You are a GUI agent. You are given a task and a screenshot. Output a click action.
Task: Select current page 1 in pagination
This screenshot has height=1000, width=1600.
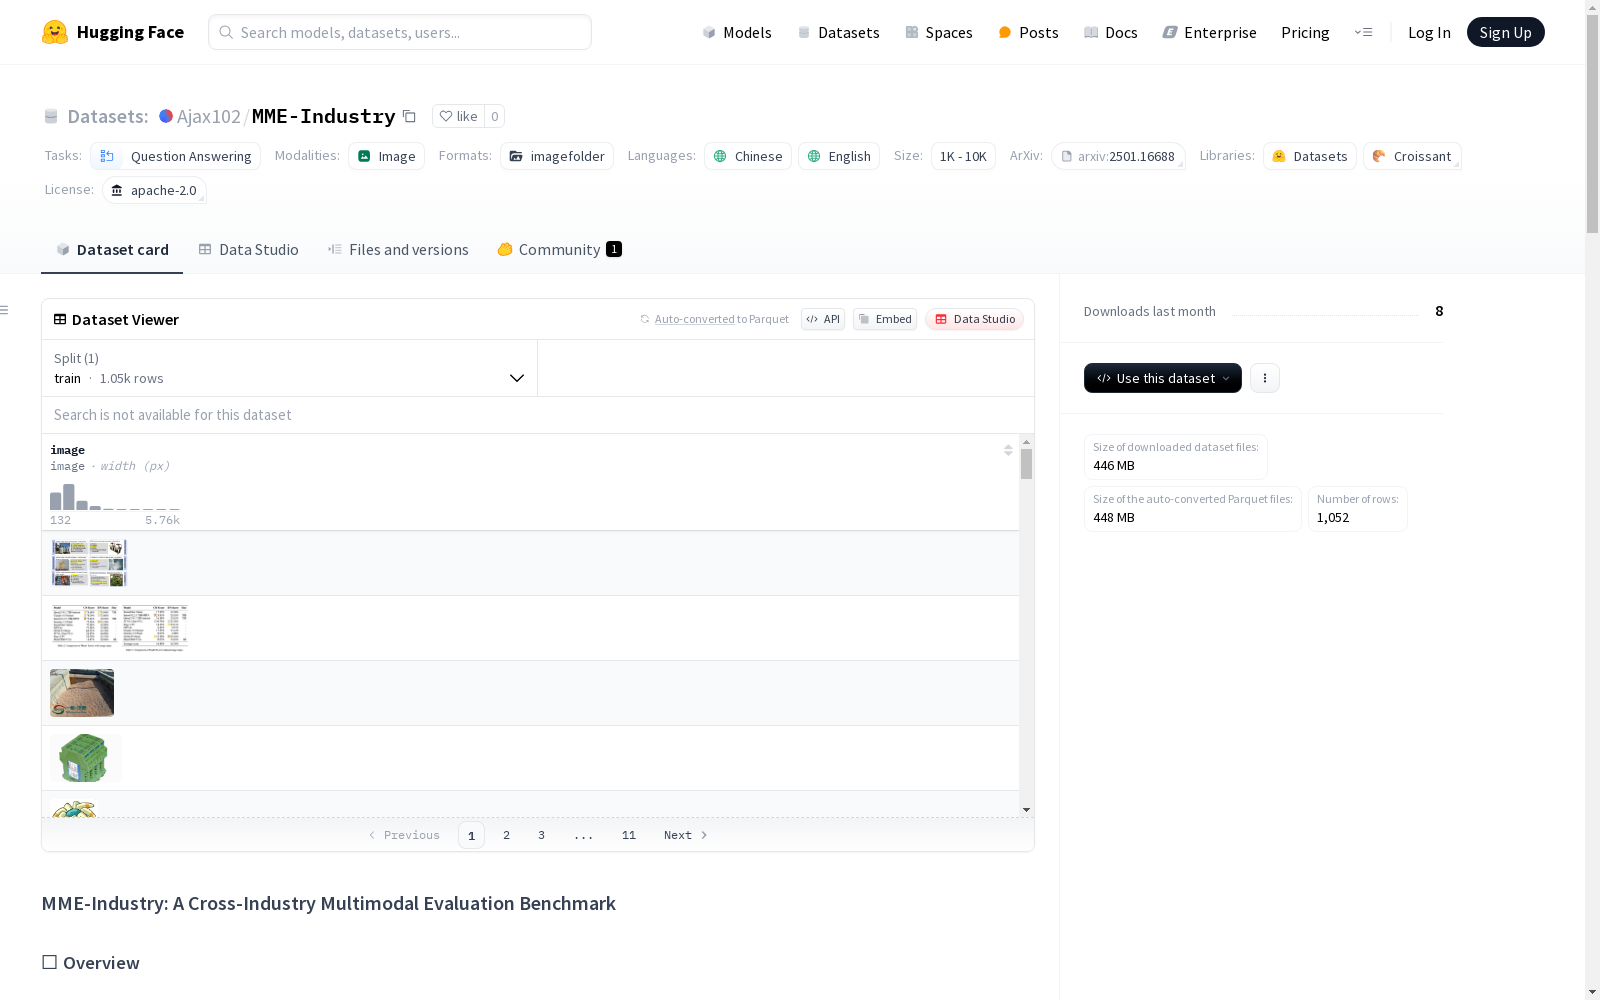[471, 835]
